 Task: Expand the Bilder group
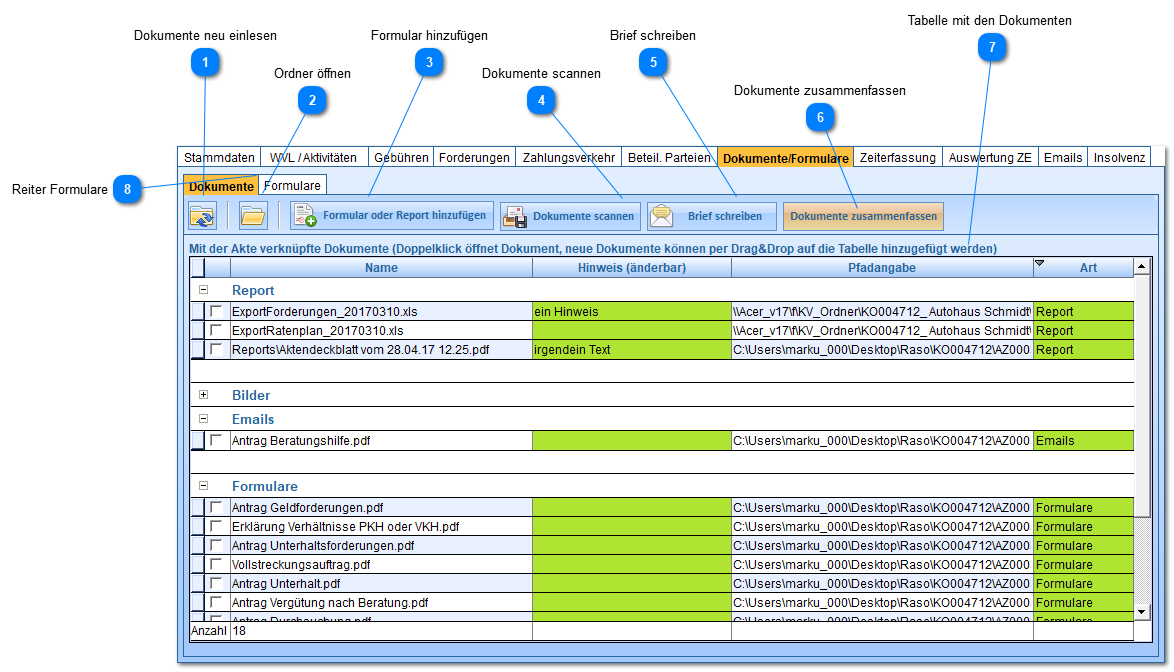204,395
